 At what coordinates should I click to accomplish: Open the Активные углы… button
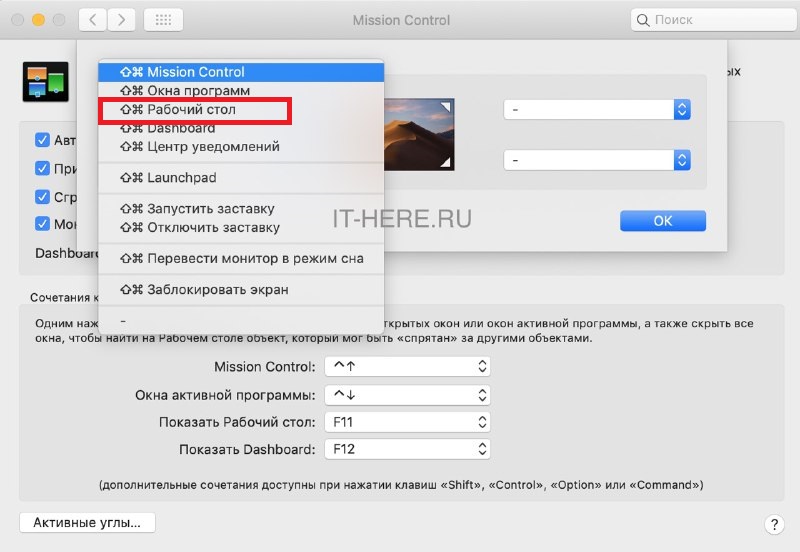coord(87,522)
